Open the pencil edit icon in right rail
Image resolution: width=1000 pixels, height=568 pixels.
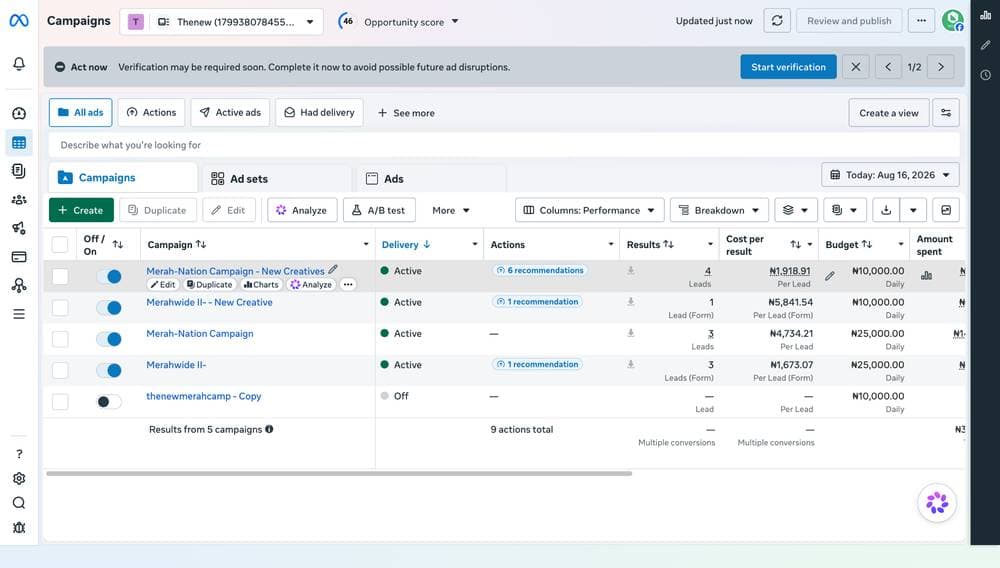985,45
